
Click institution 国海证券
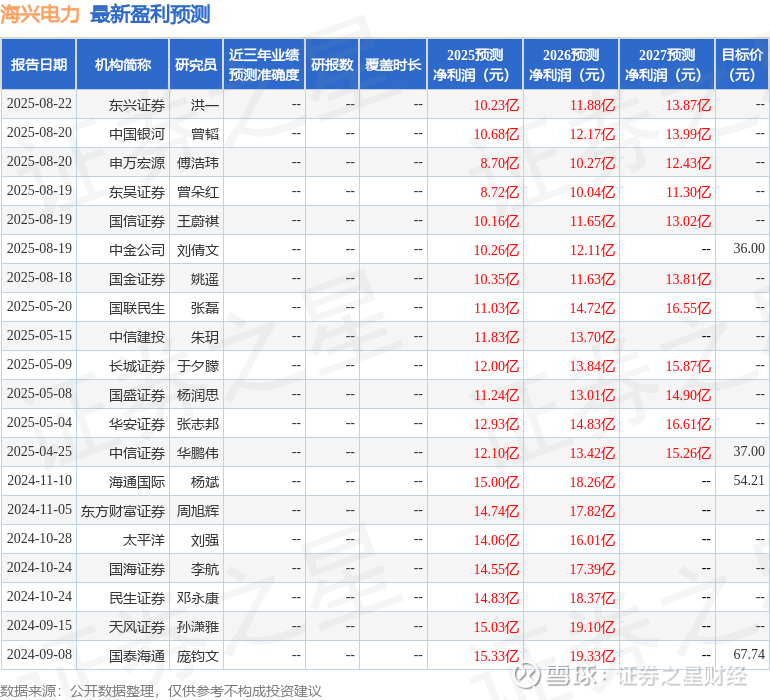point(137,568)
